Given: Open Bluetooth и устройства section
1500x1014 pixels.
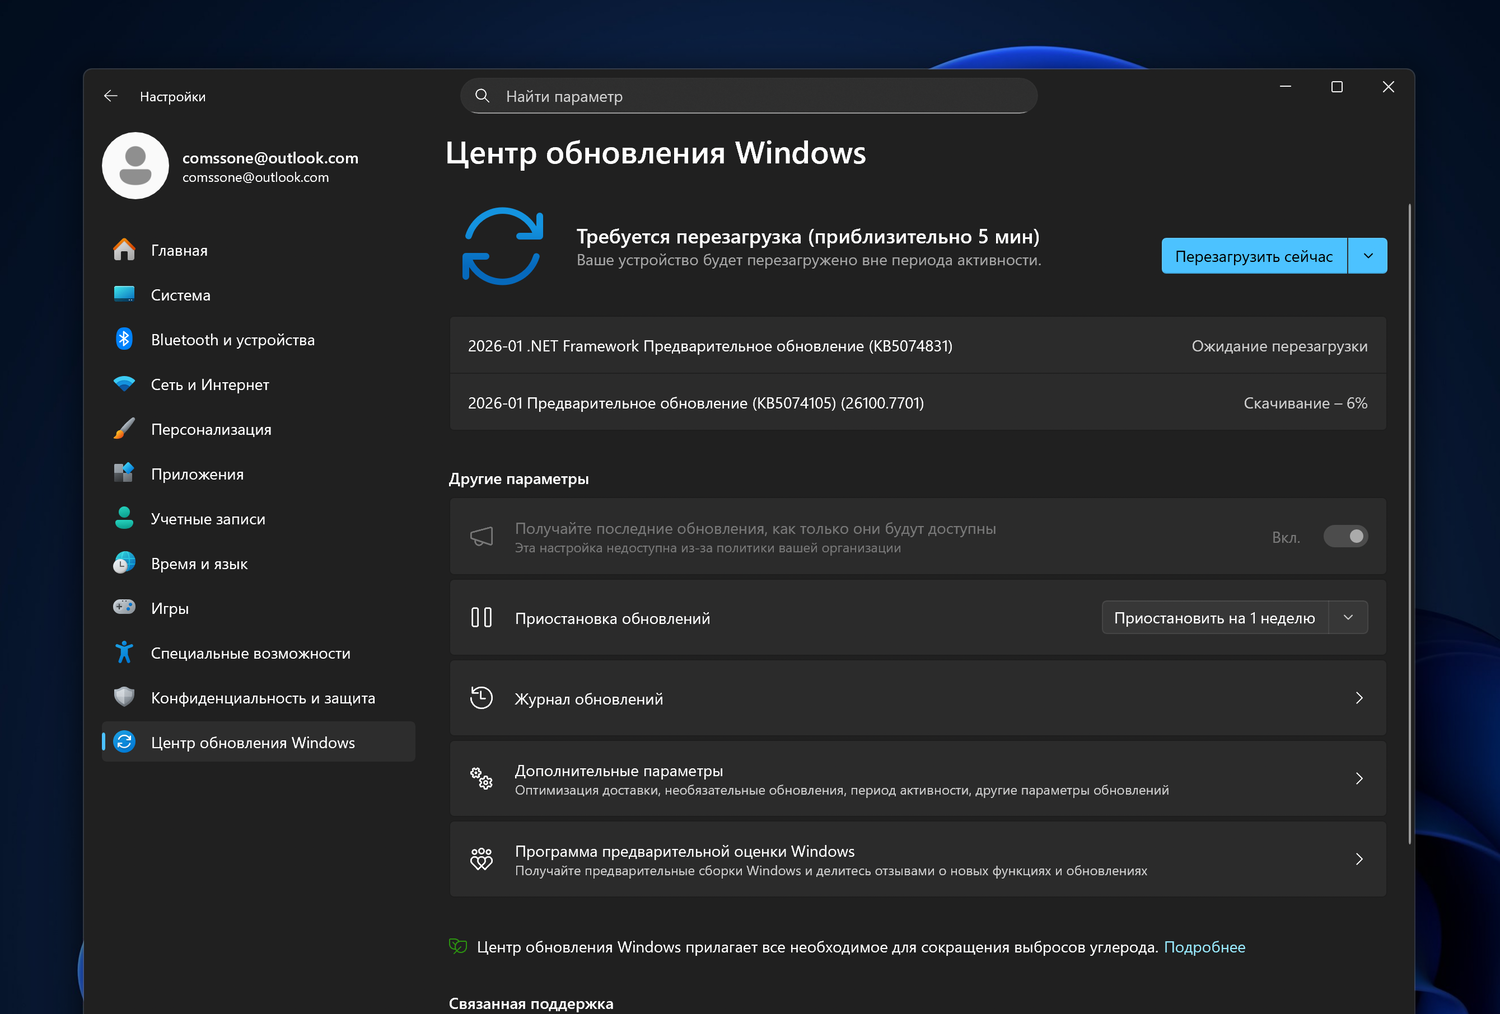Looking at the screenshot, I should [x=258, y=340].
